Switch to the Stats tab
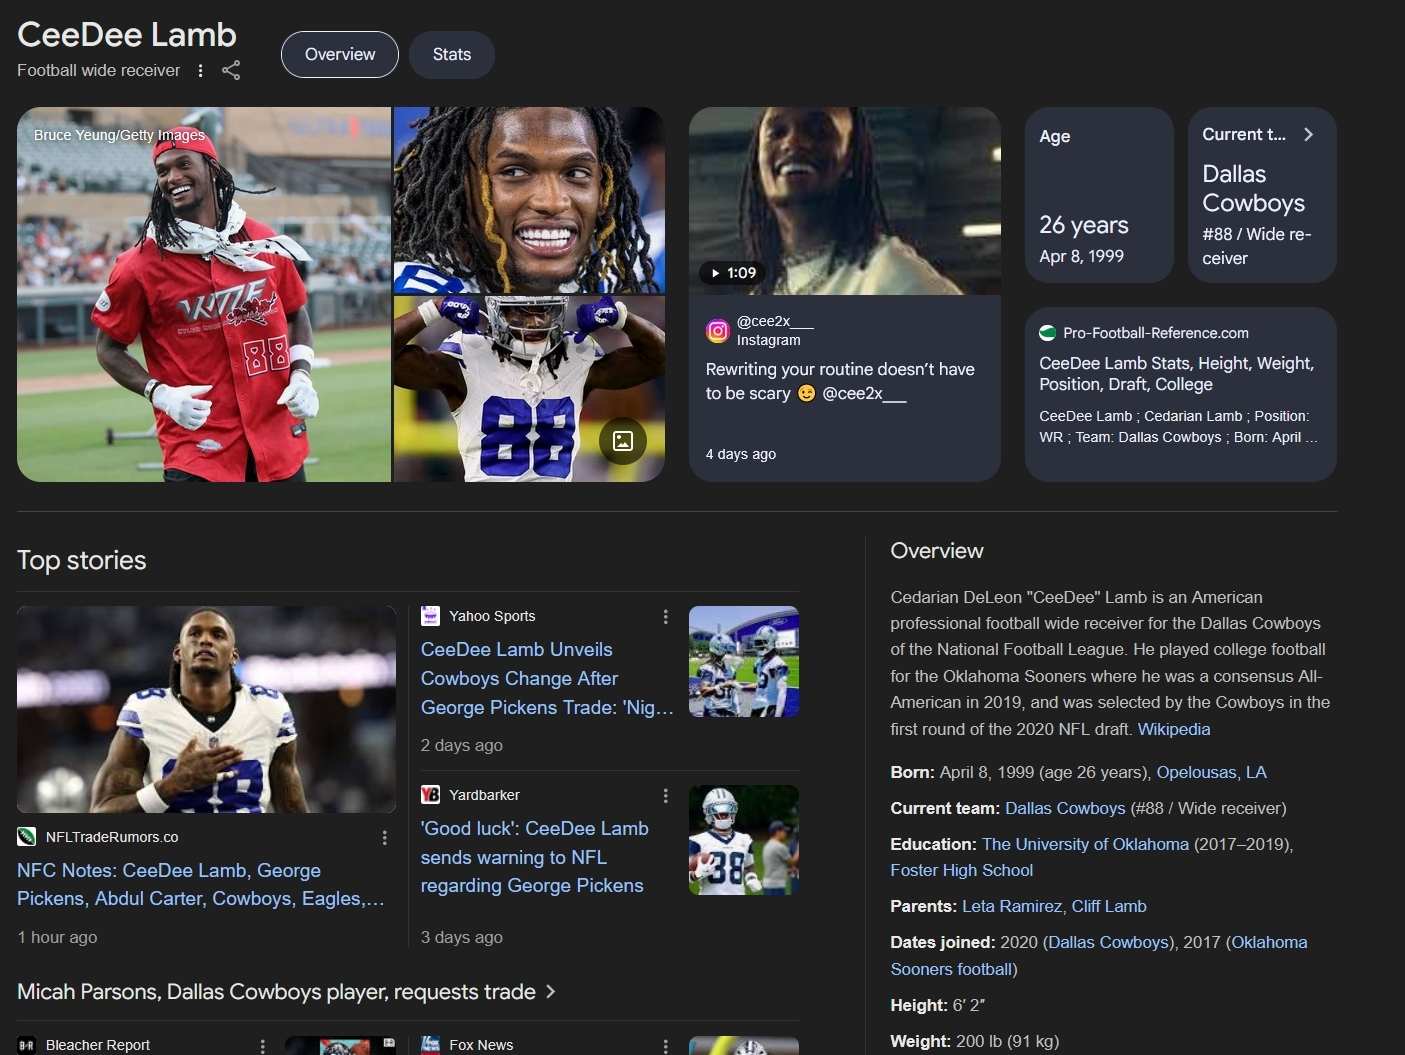 pyautogui.click(x=452, y=55)
